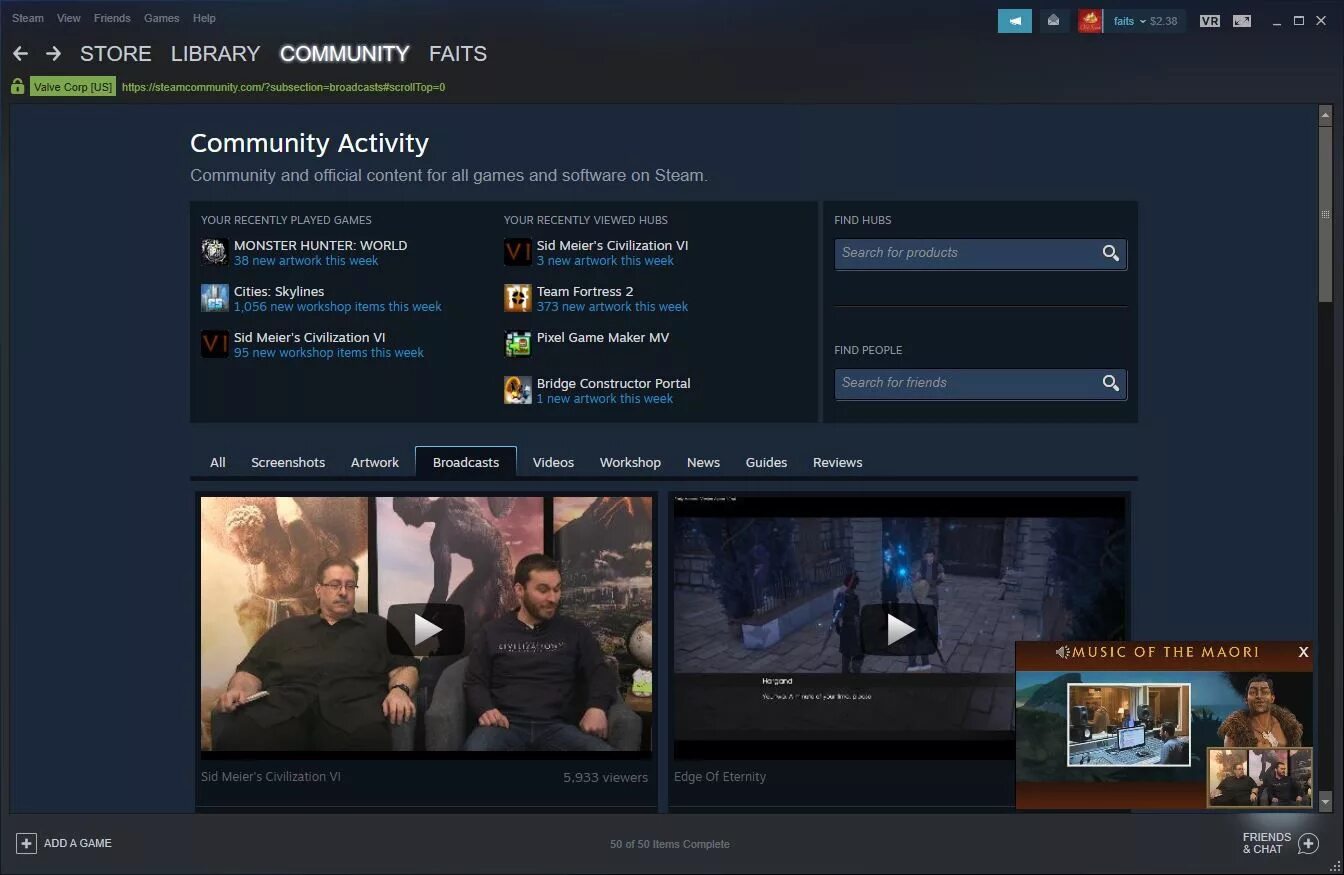Click '50 of 50 Items Complete' downloads status
The image size is (1344, 875).
click(x=670, y=844)
